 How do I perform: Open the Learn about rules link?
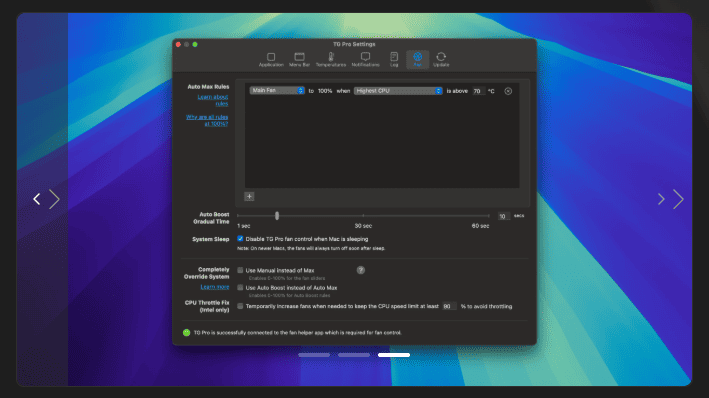(213, 100)
